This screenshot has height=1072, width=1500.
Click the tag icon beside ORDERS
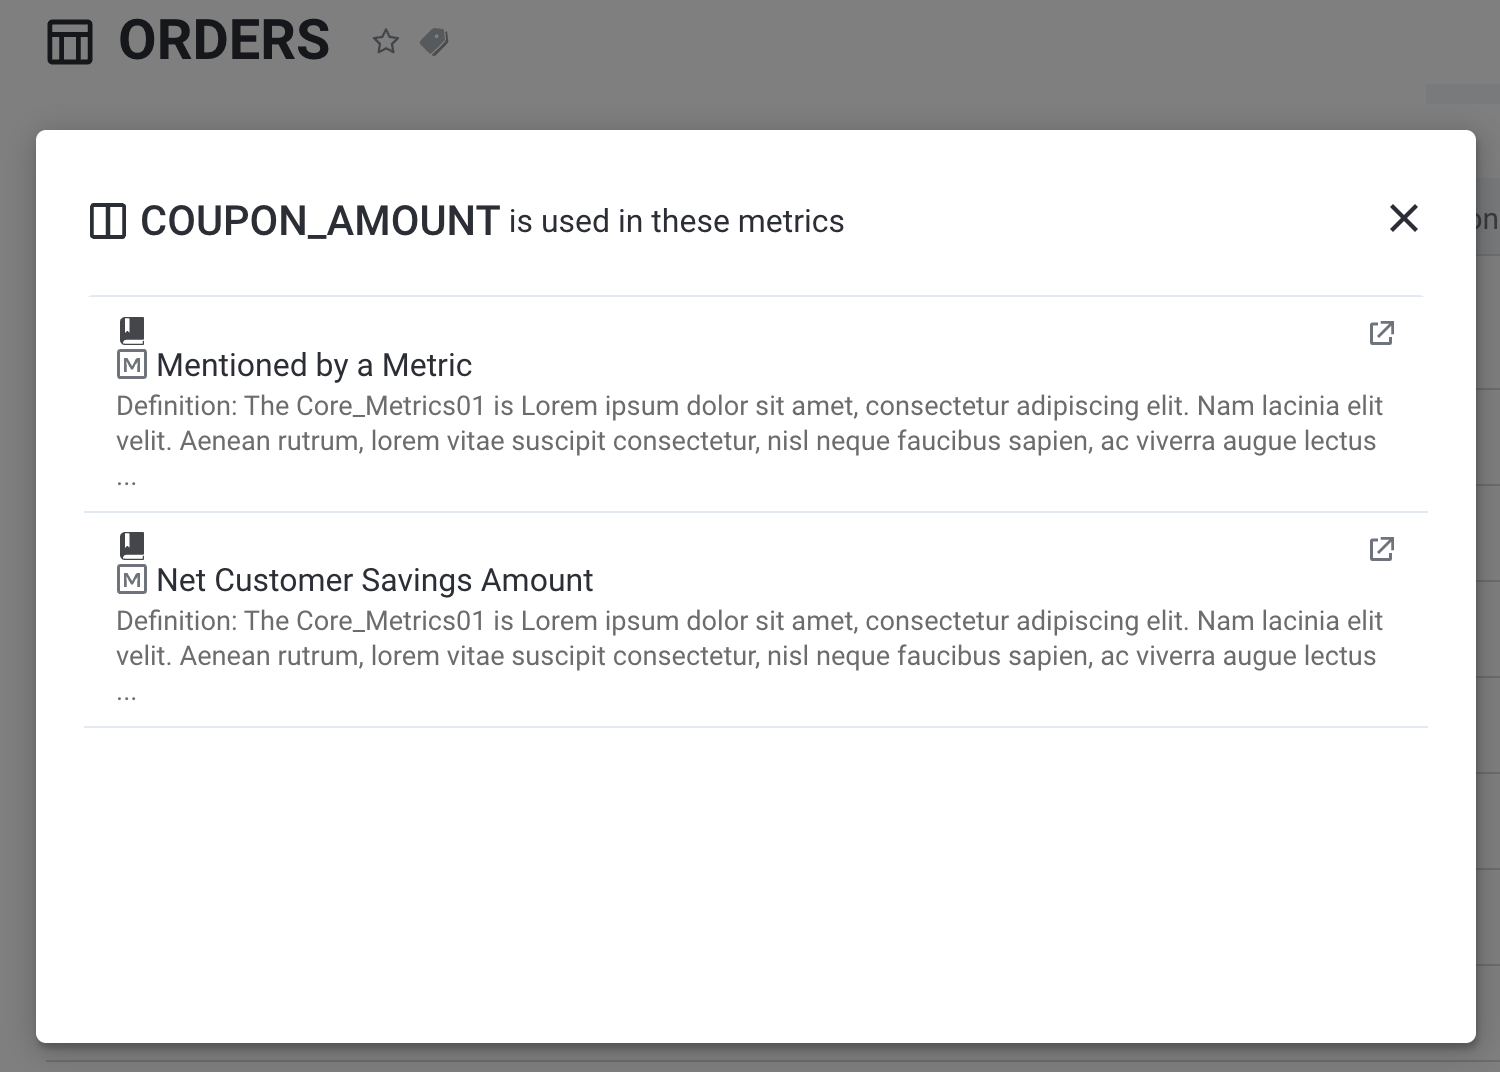pyautogui.click(x=434, y=42)
